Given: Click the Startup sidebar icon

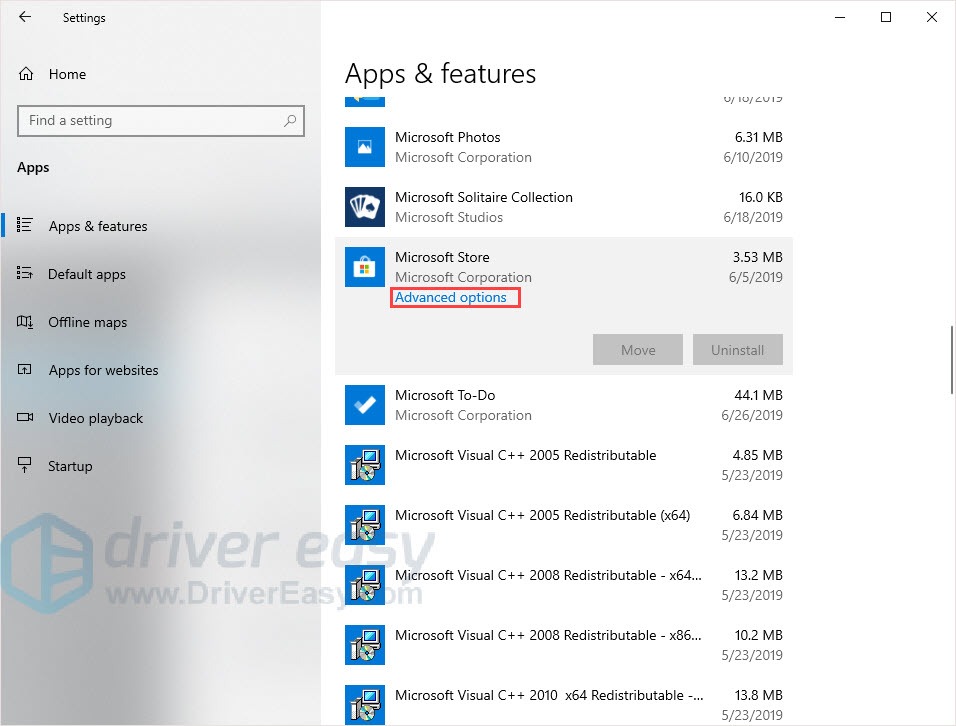Looking at the screenshot, I should coord(24,465).
